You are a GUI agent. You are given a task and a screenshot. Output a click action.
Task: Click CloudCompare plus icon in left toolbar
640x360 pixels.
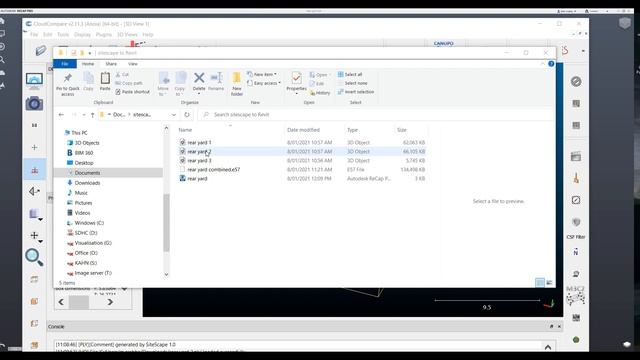[x=34, y=147]
